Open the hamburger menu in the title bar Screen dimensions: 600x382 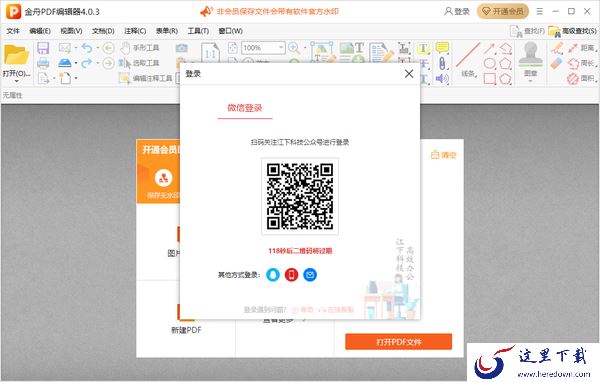click(x=540, y=11)
